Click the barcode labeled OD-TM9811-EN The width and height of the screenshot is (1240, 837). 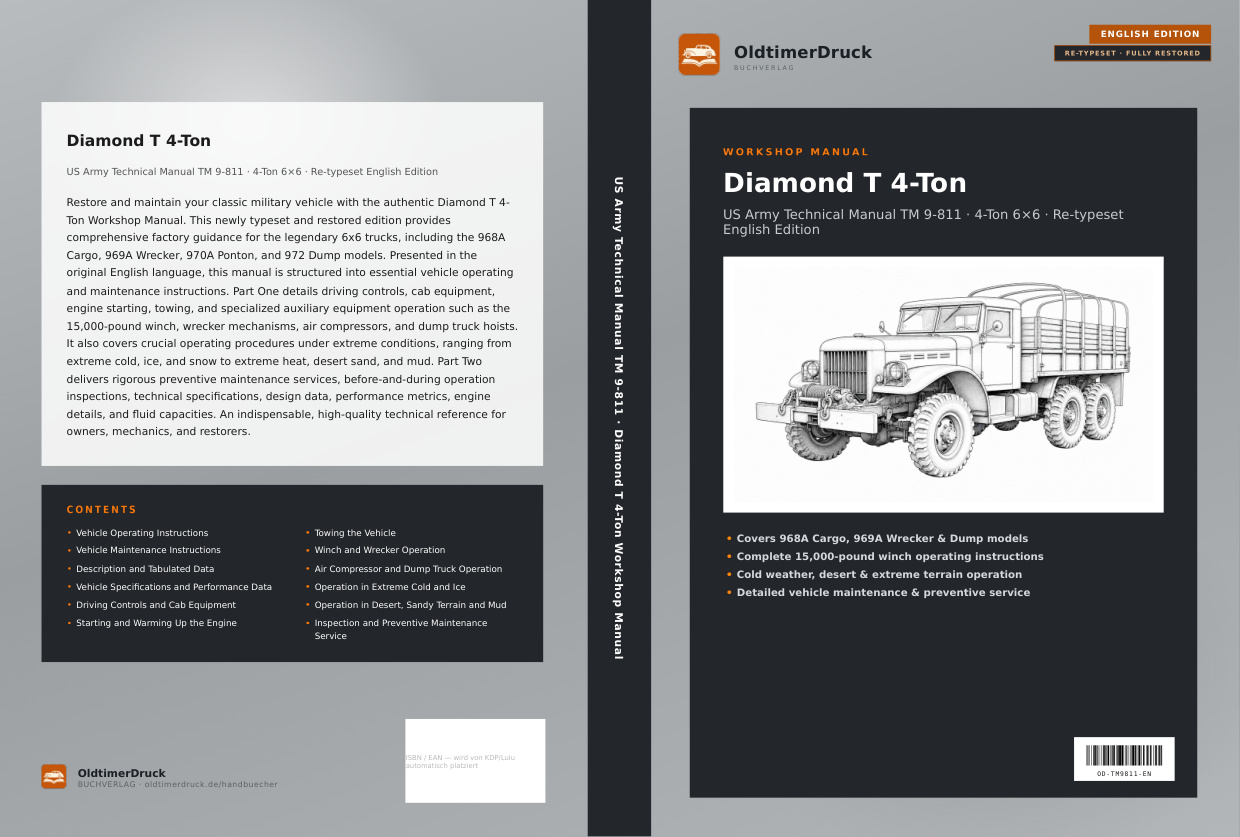coord(1124,759)
